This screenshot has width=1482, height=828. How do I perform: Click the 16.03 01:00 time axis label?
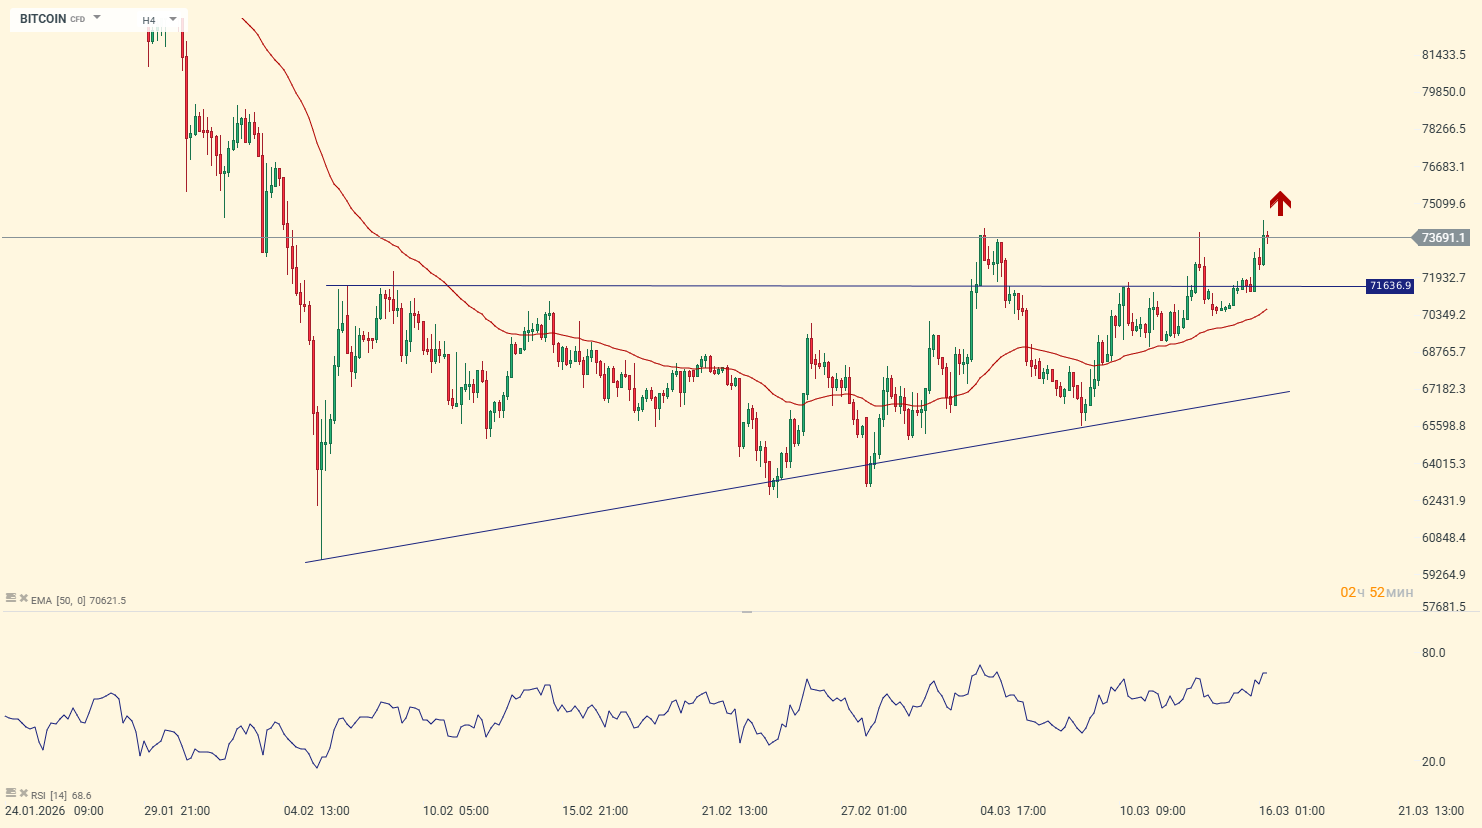click(1291, 811)
